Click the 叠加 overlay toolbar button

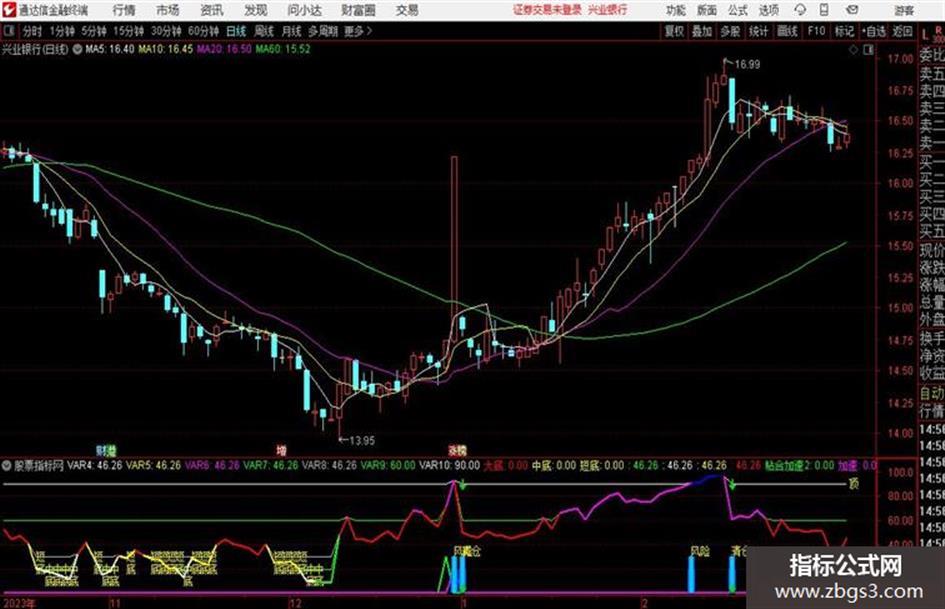[x=702, y=31]
